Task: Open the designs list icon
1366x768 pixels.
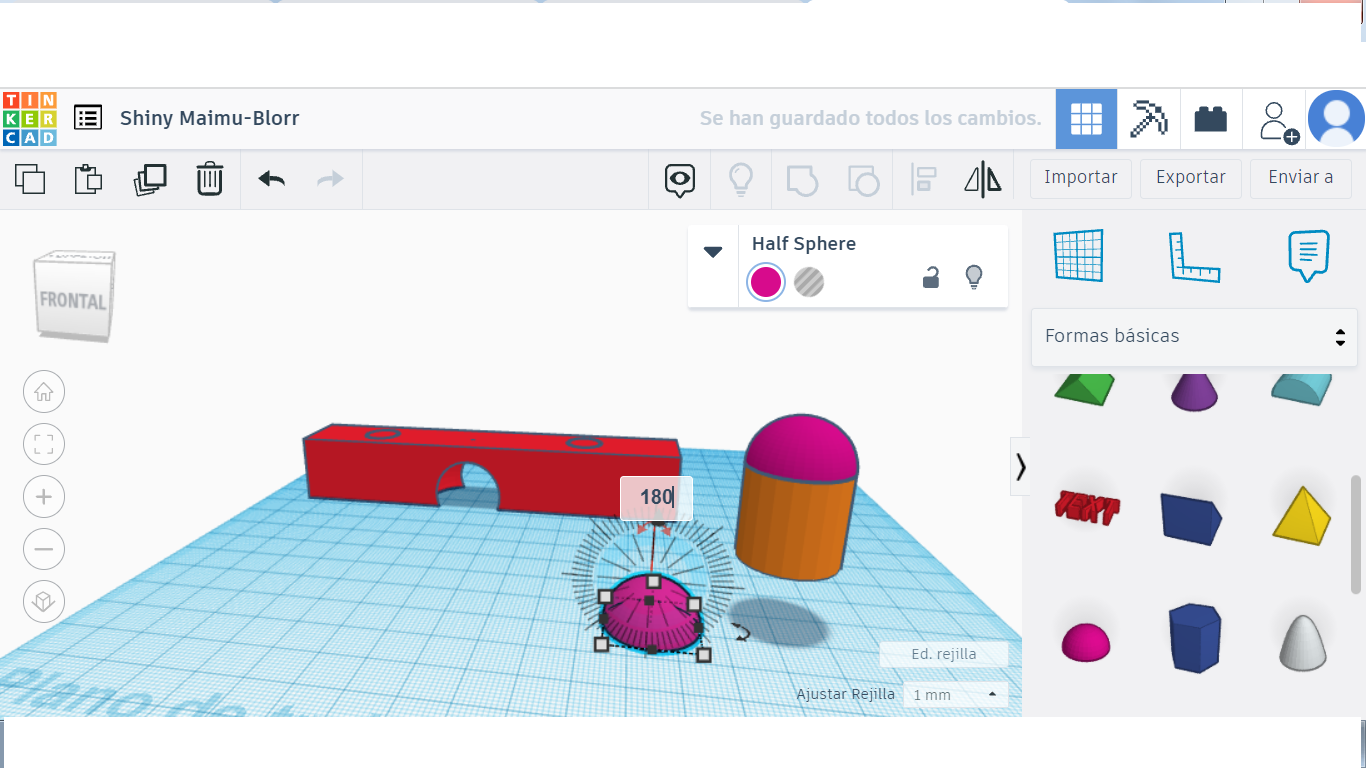Action: click(88, 118)
